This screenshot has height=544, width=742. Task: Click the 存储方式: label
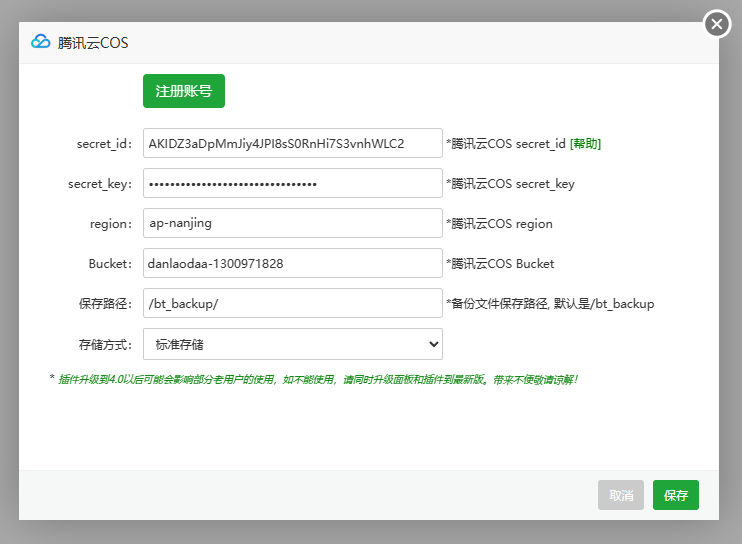pyautogui.click(x=106, y=344)
